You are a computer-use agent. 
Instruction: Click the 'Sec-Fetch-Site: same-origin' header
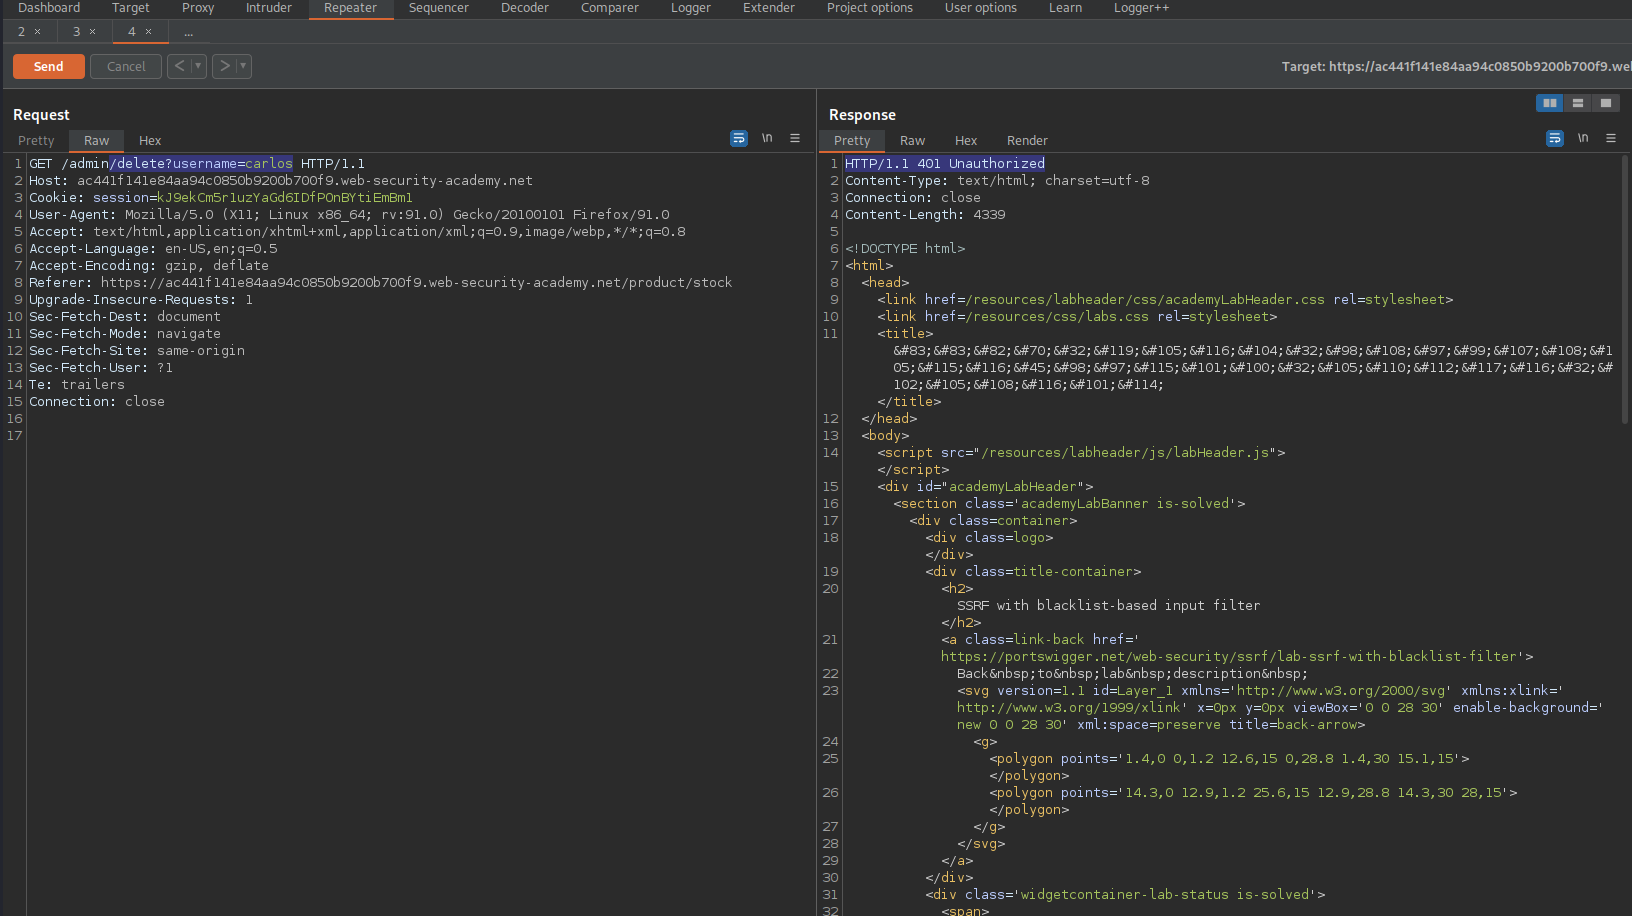coord(137,350)
